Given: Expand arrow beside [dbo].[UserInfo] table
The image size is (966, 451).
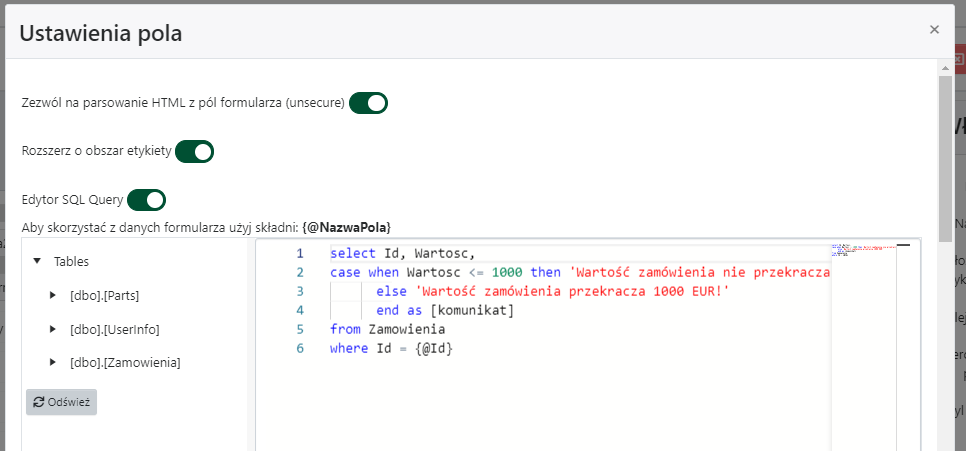Looking at the screenshot, I should [x=53, y=329].
